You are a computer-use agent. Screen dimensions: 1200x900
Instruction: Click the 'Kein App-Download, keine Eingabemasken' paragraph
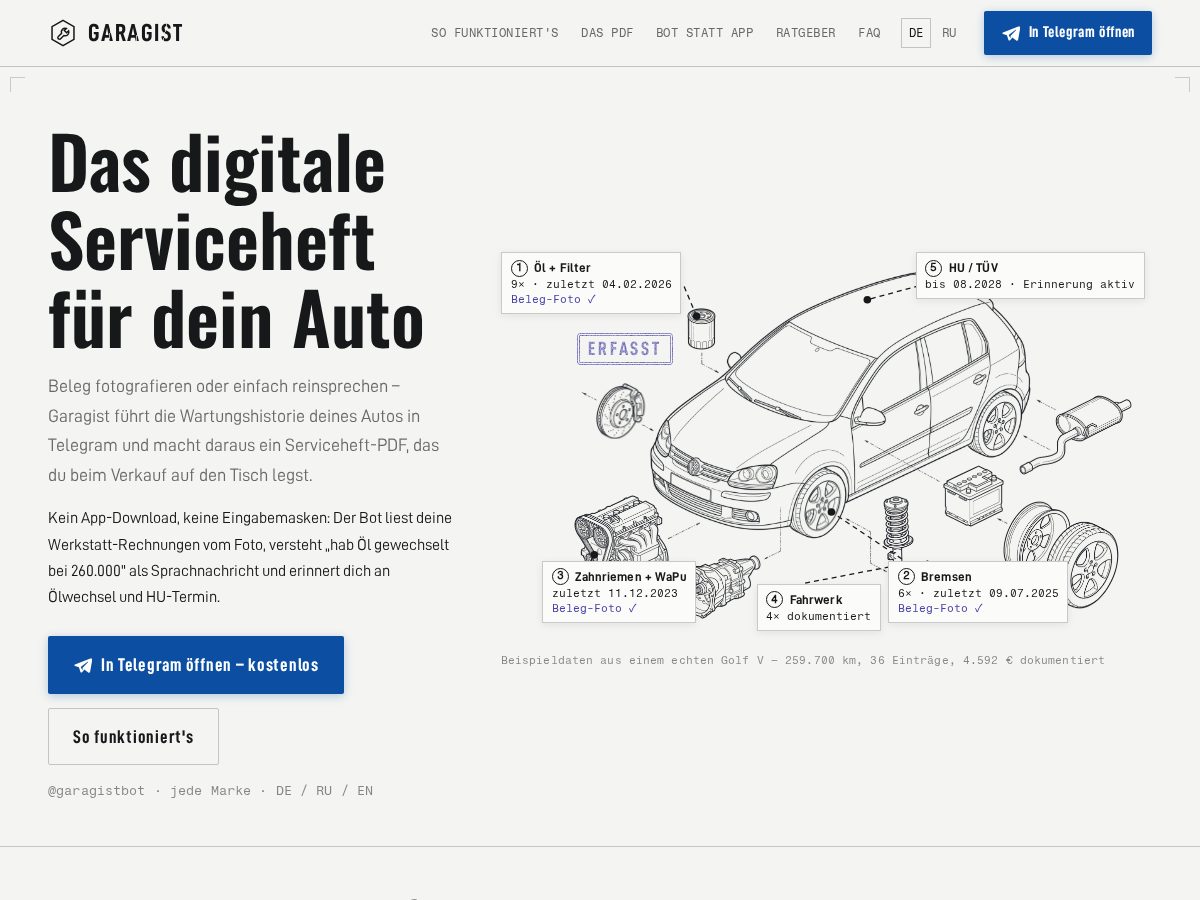tap(250, 558)
